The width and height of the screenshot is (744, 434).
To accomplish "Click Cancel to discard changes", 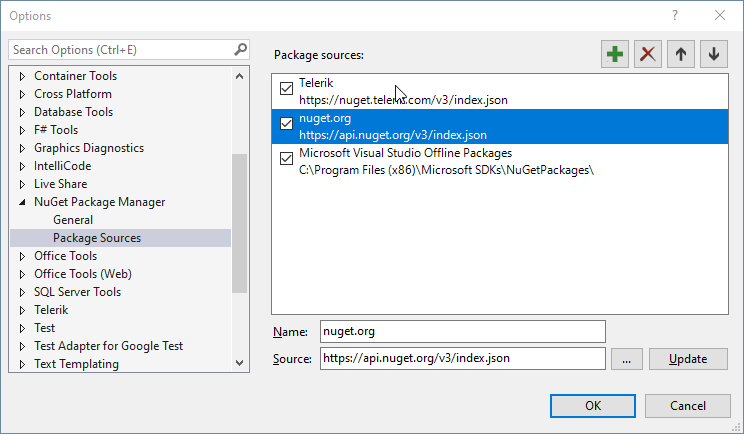I will tap(688, 406).
